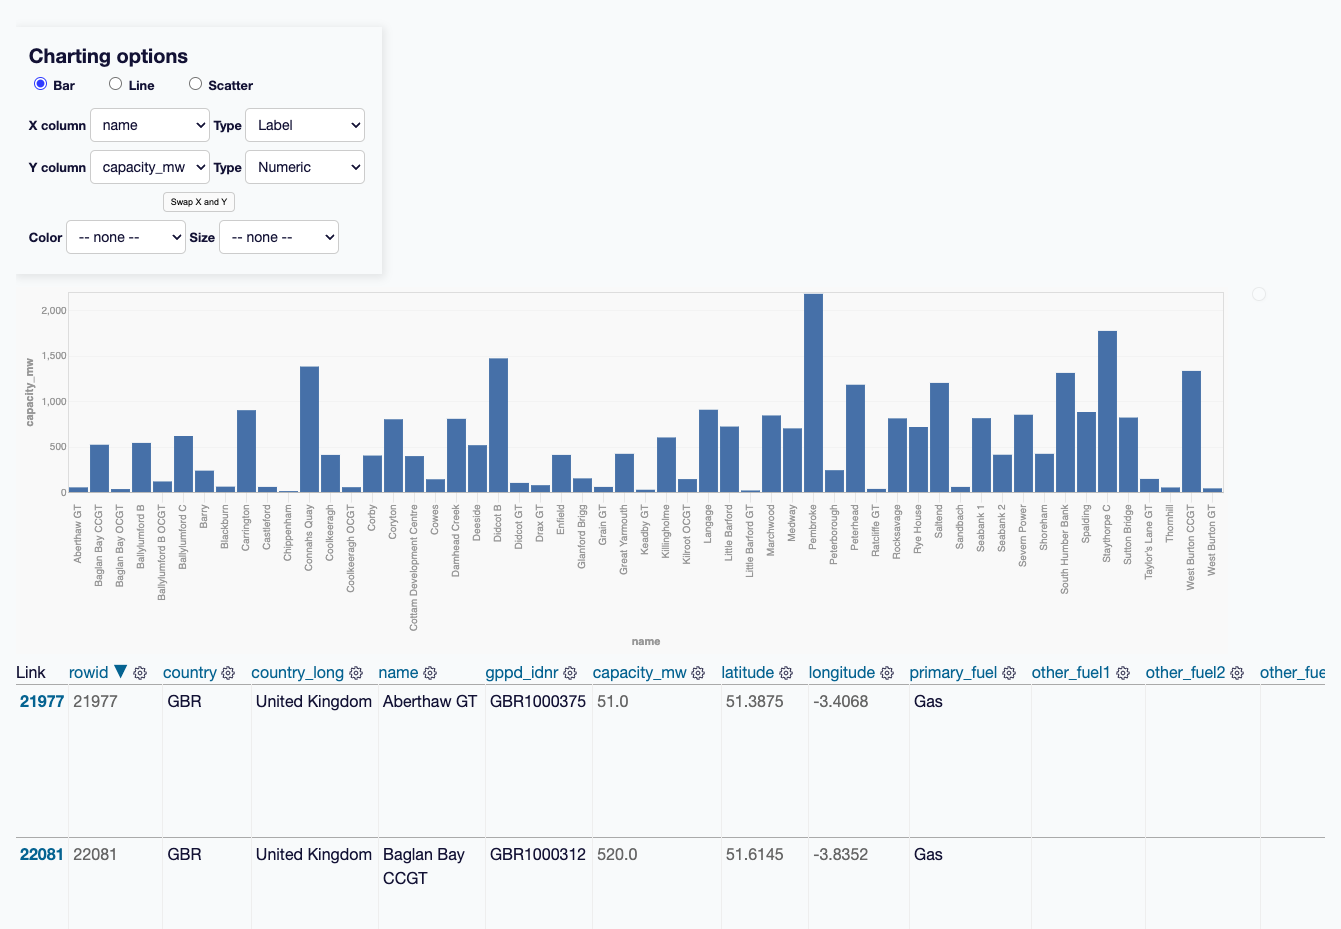Sort by country column header

(x=190, y=672)
